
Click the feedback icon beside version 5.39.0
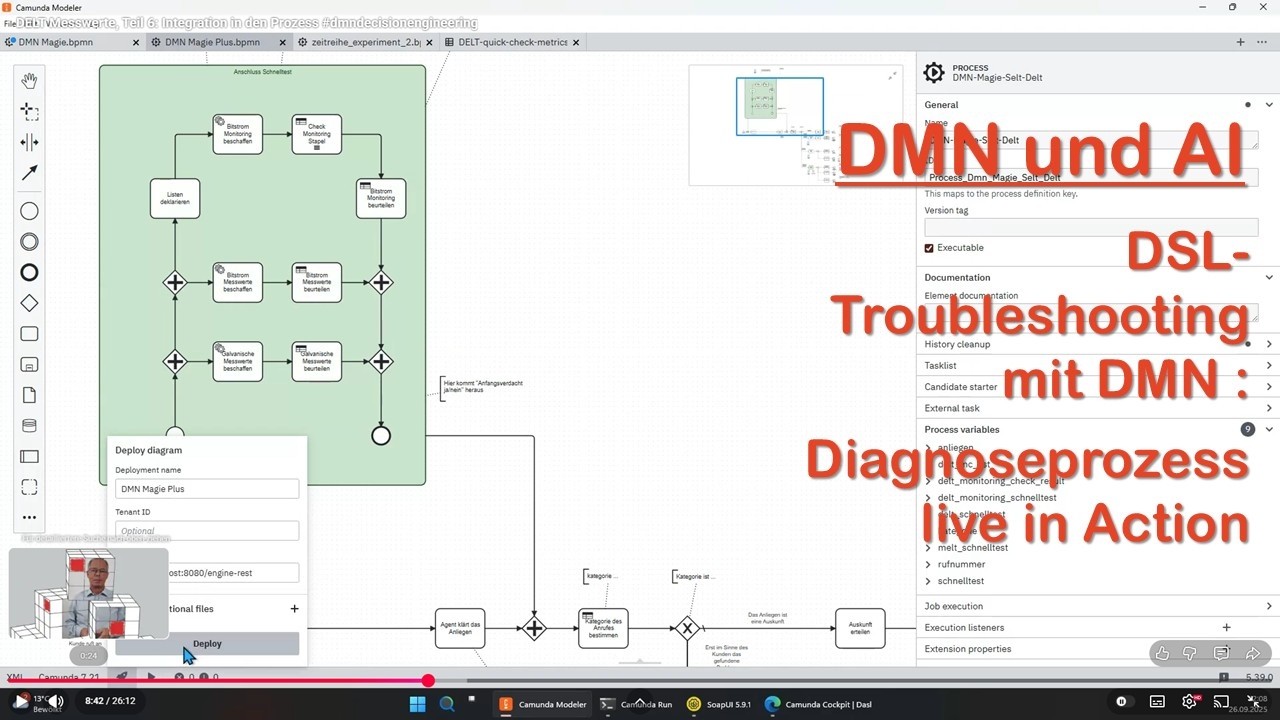[1224, 677]
